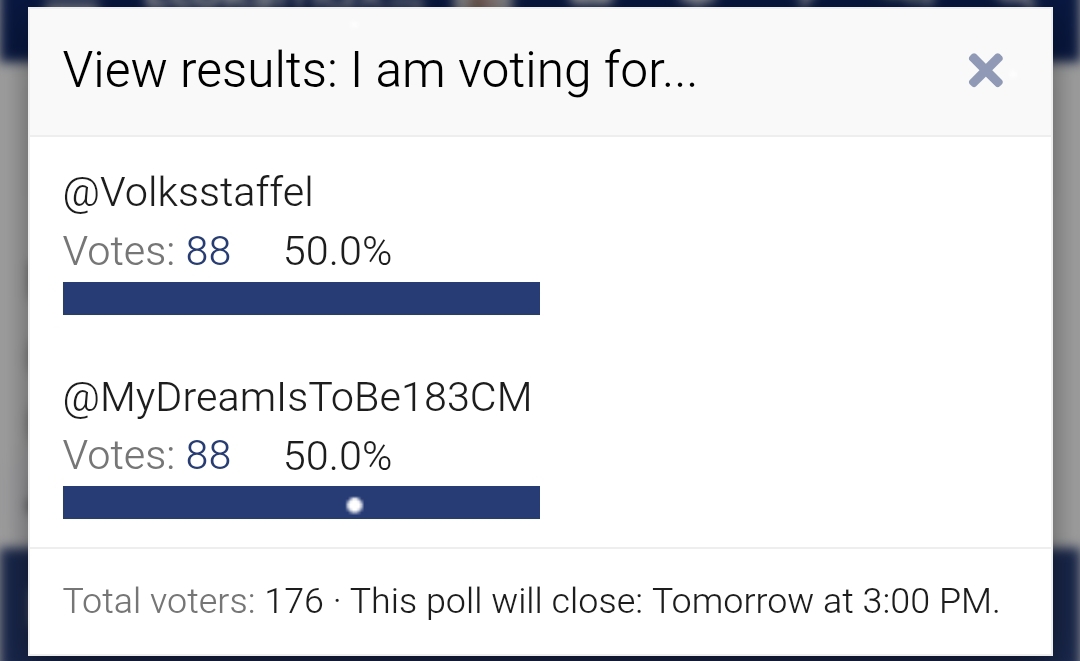Screen dimensions: 1080x661
Task: Click the "View results: I am voting for..." title
Action: point(380,71)
